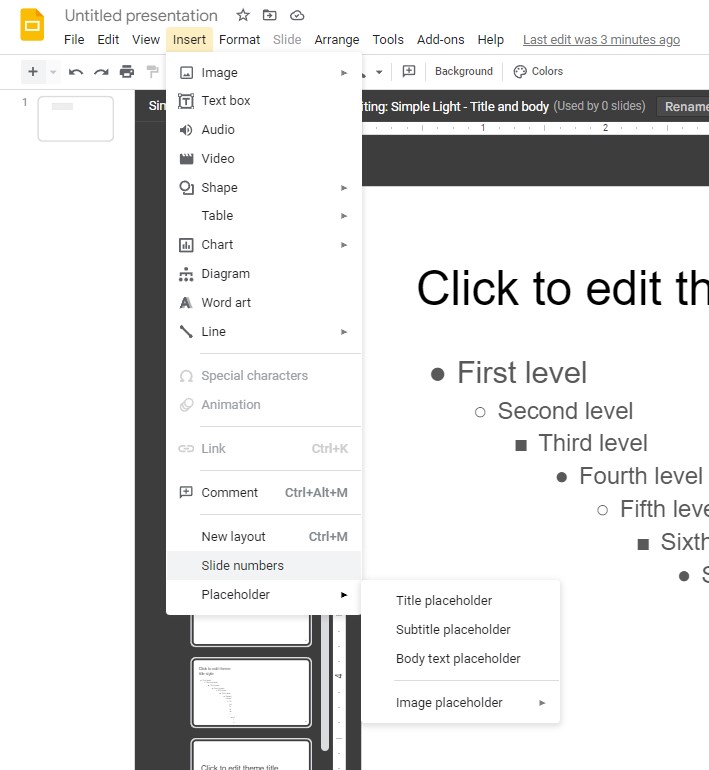Choose Word art from Insert menu
Image resolution: width=709 pixels, height=770 pixels.
pos(264,303)
